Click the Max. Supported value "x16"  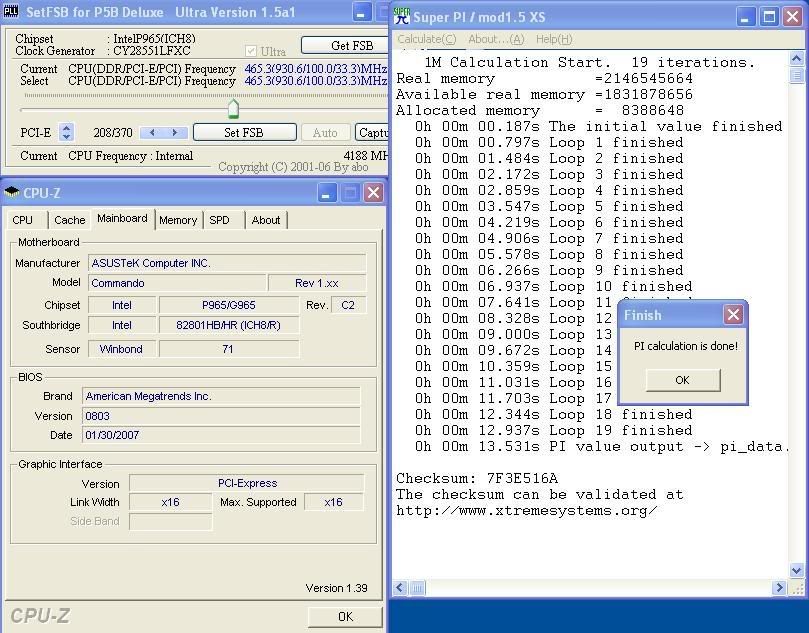pos(333,502)
